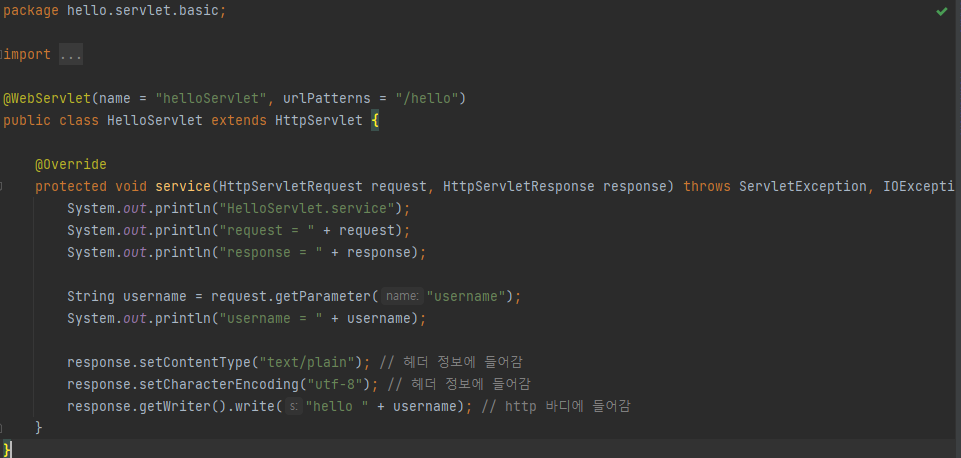Click the "text/plain" string
961x458 pixels.
click(307, 362)
